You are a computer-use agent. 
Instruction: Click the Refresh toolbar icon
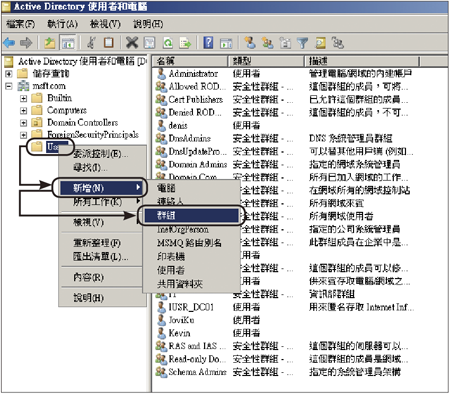click(168, 43)
